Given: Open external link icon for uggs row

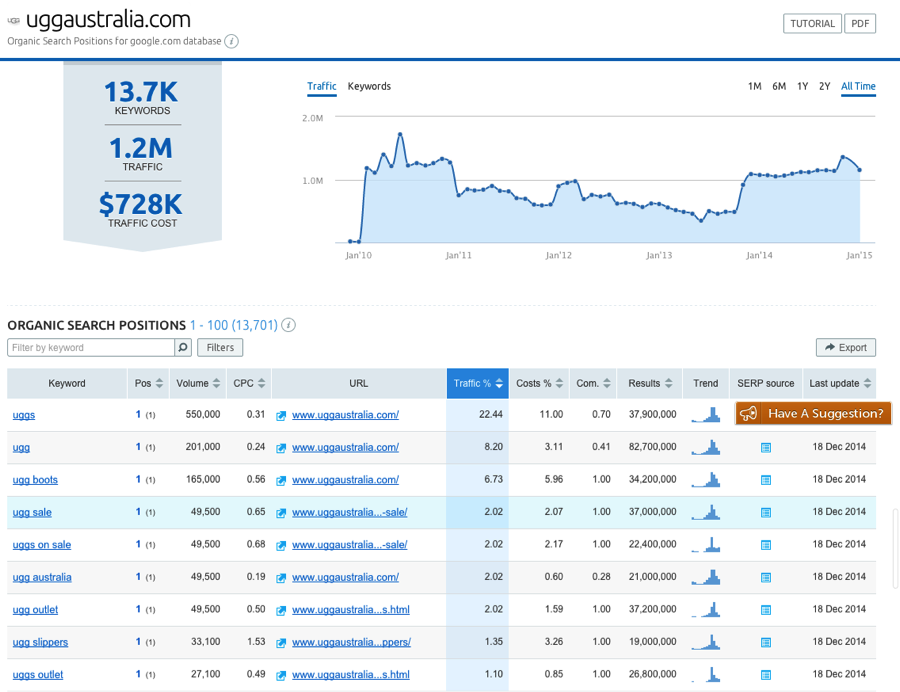Looking at the screenshot, I should pyautogui.click(x=281, y=415).
